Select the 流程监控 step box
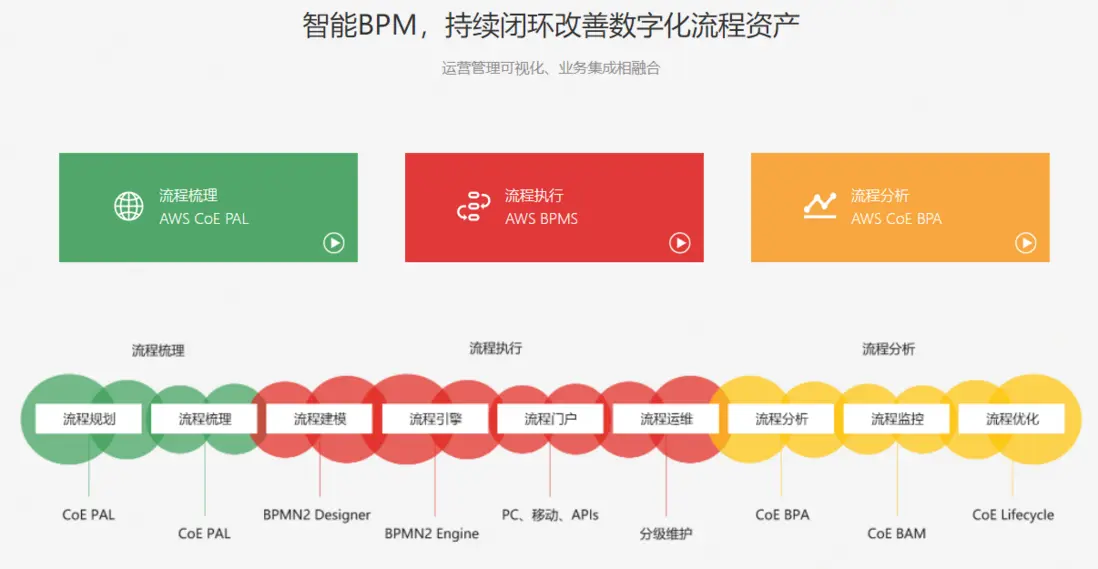 897,419
